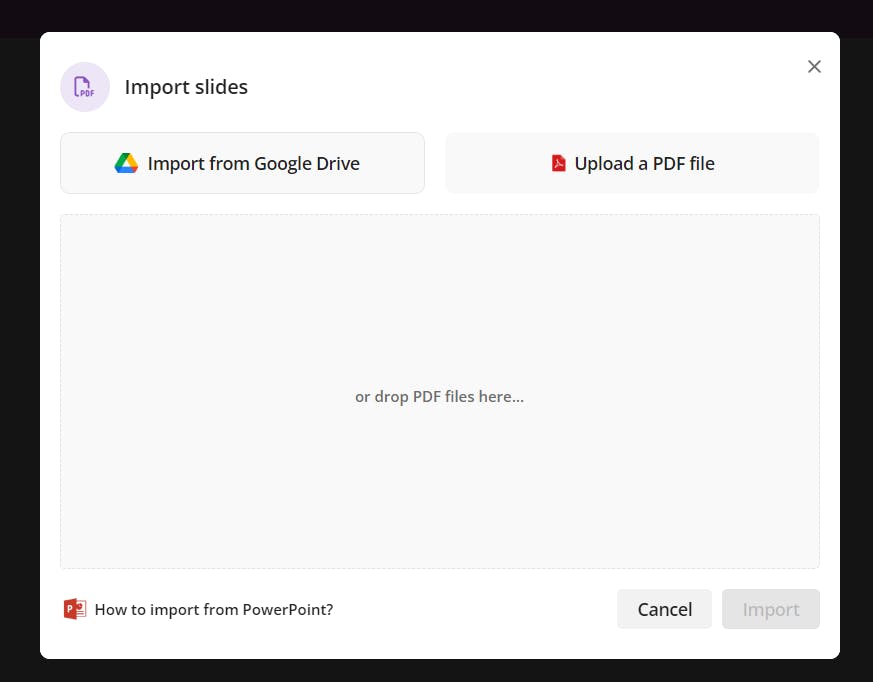This screenshot has width=873, height=682.
Task: Close the Import slides dialog with X
Action: (814, 67)
